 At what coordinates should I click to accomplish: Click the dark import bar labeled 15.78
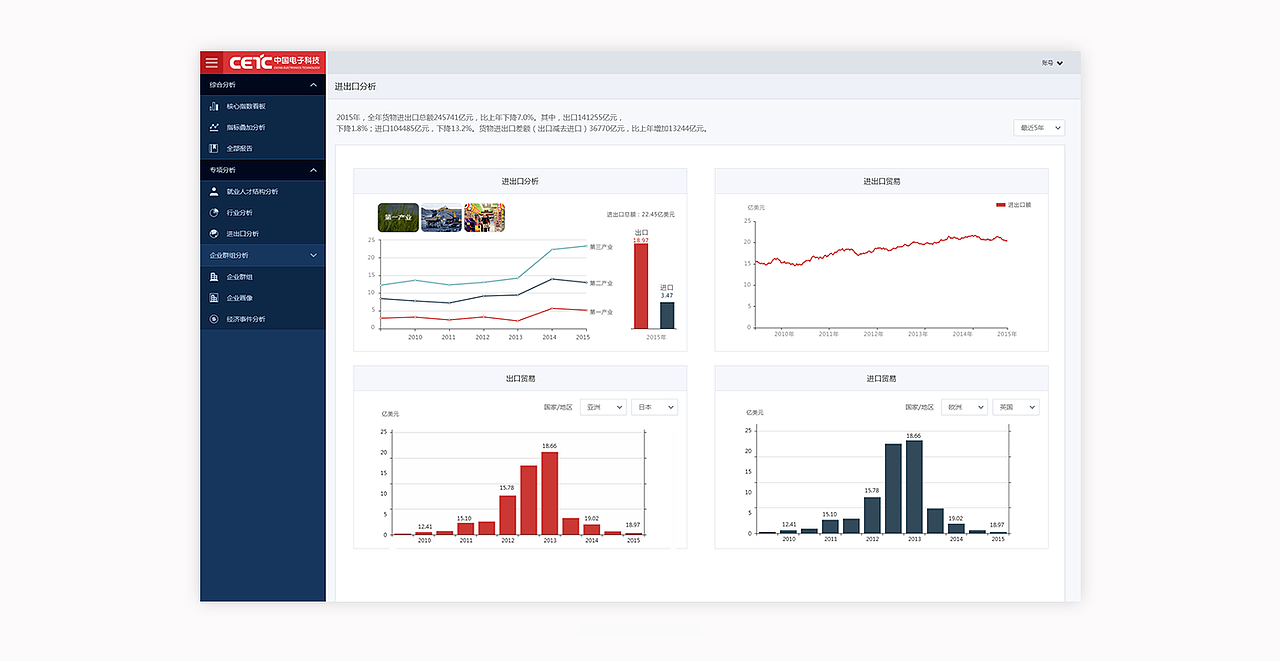coord(872,514)
